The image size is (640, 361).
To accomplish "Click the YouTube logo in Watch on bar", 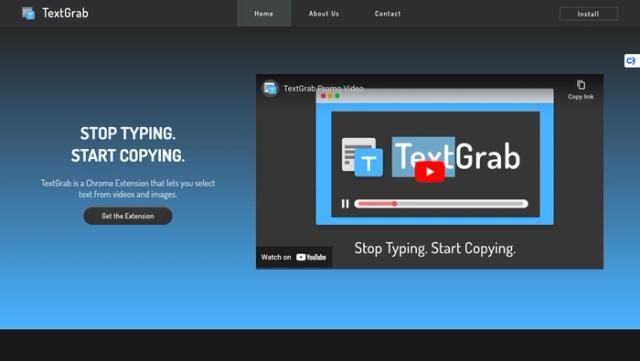I will click(311, 257).
